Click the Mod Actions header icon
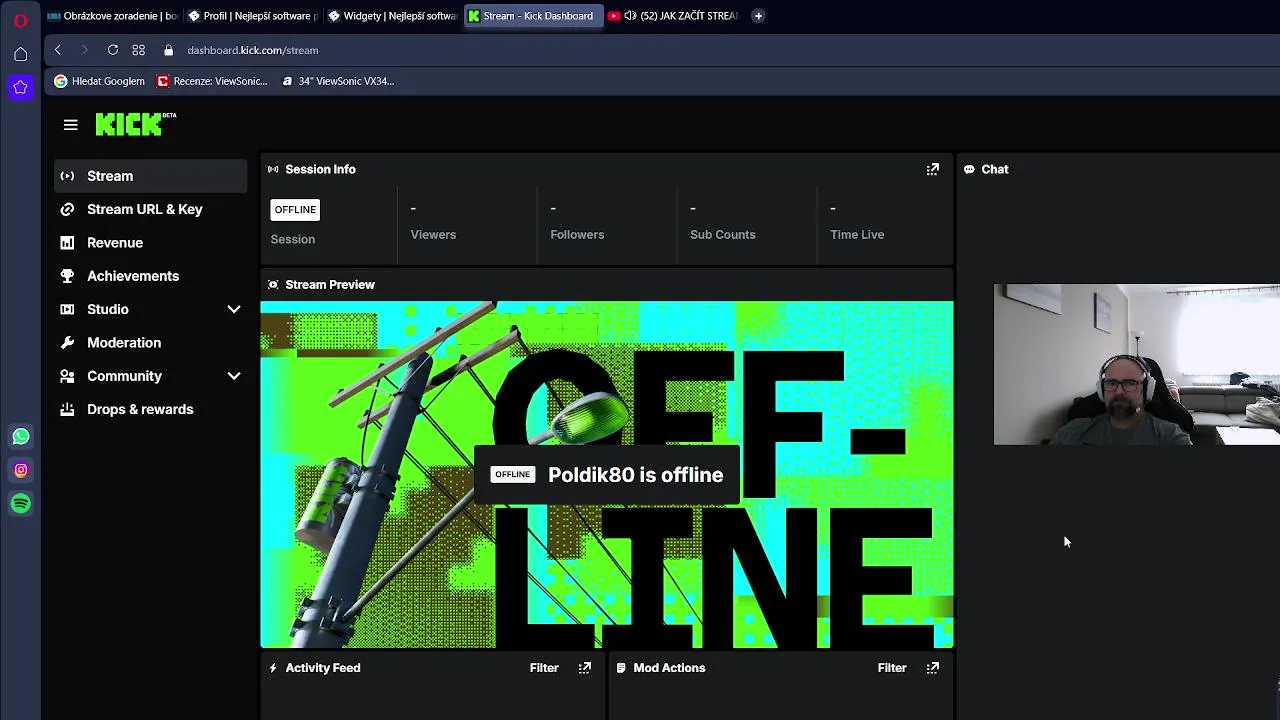This screenshot has height=720, width=1280. [621, 668]
